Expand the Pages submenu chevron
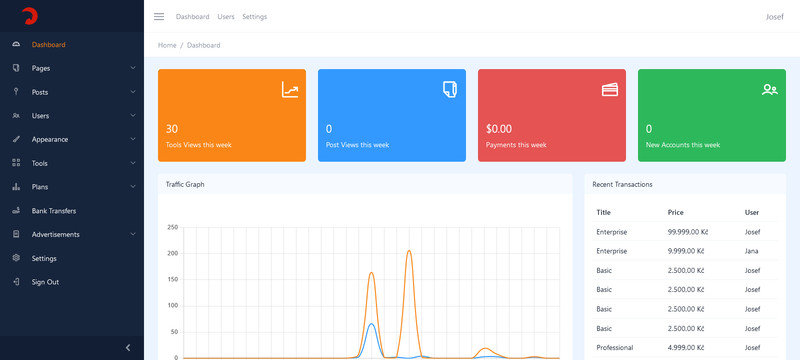Screen dimensions: 800x360 click(x=133, y=68)
